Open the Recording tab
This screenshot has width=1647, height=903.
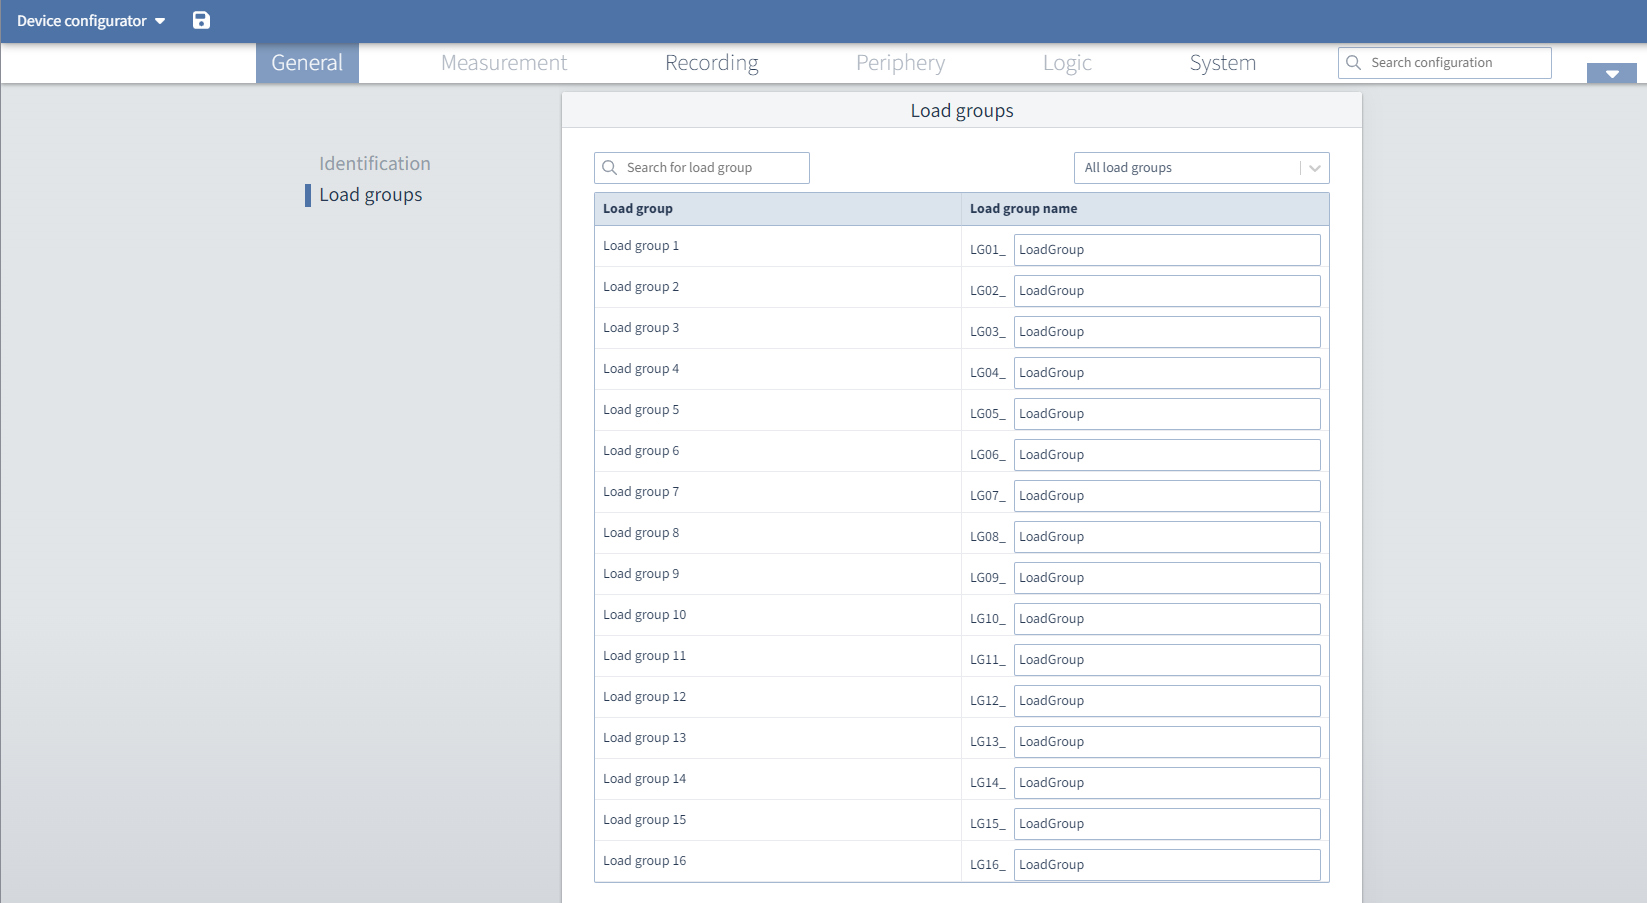[711, 62]
